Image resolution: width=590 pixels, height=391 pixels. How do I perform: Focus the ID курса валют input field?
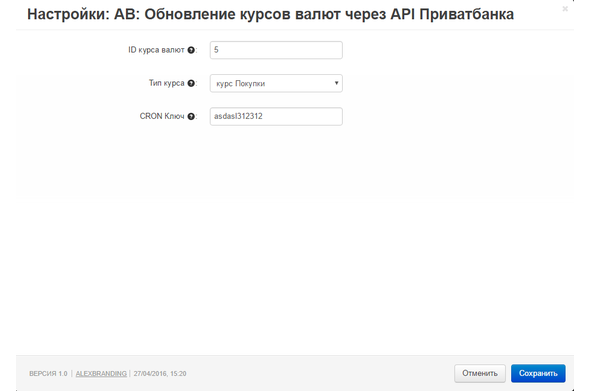pos(276,50)
